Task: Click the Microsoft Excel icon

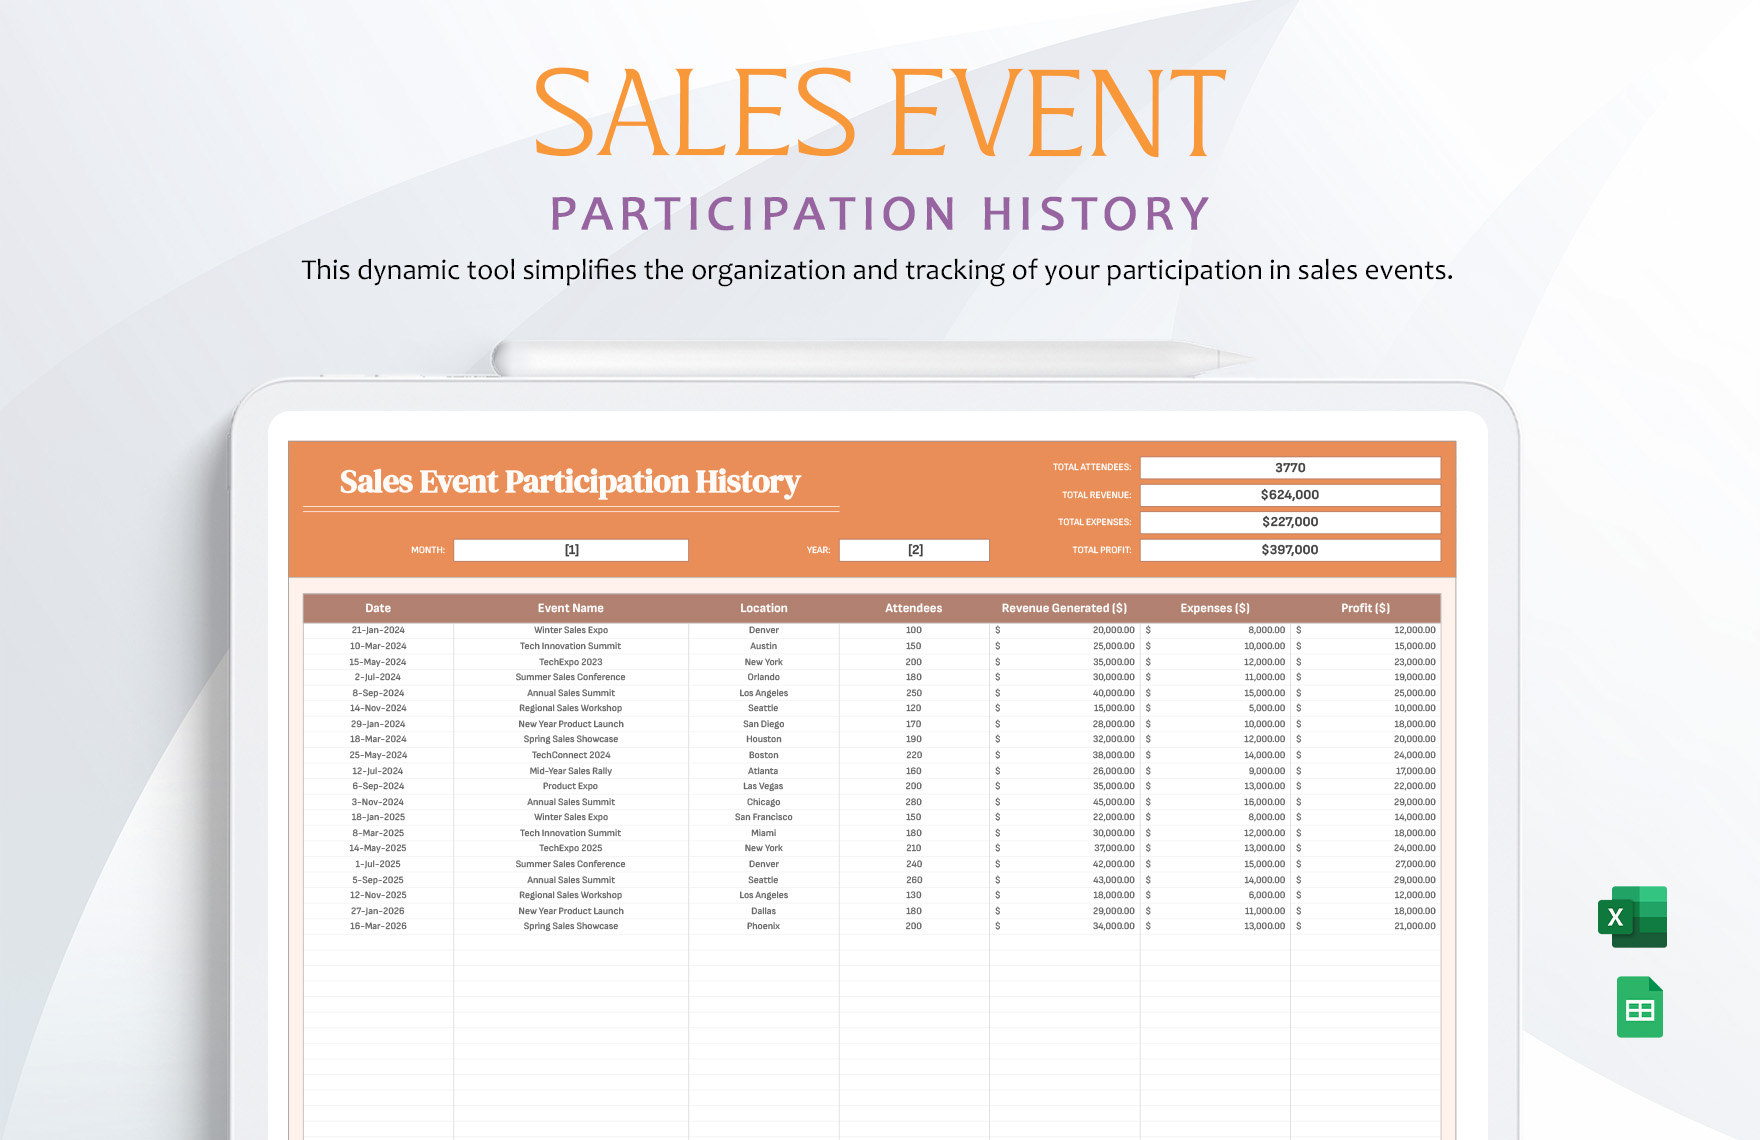Action: click(x=1632, y=916)
